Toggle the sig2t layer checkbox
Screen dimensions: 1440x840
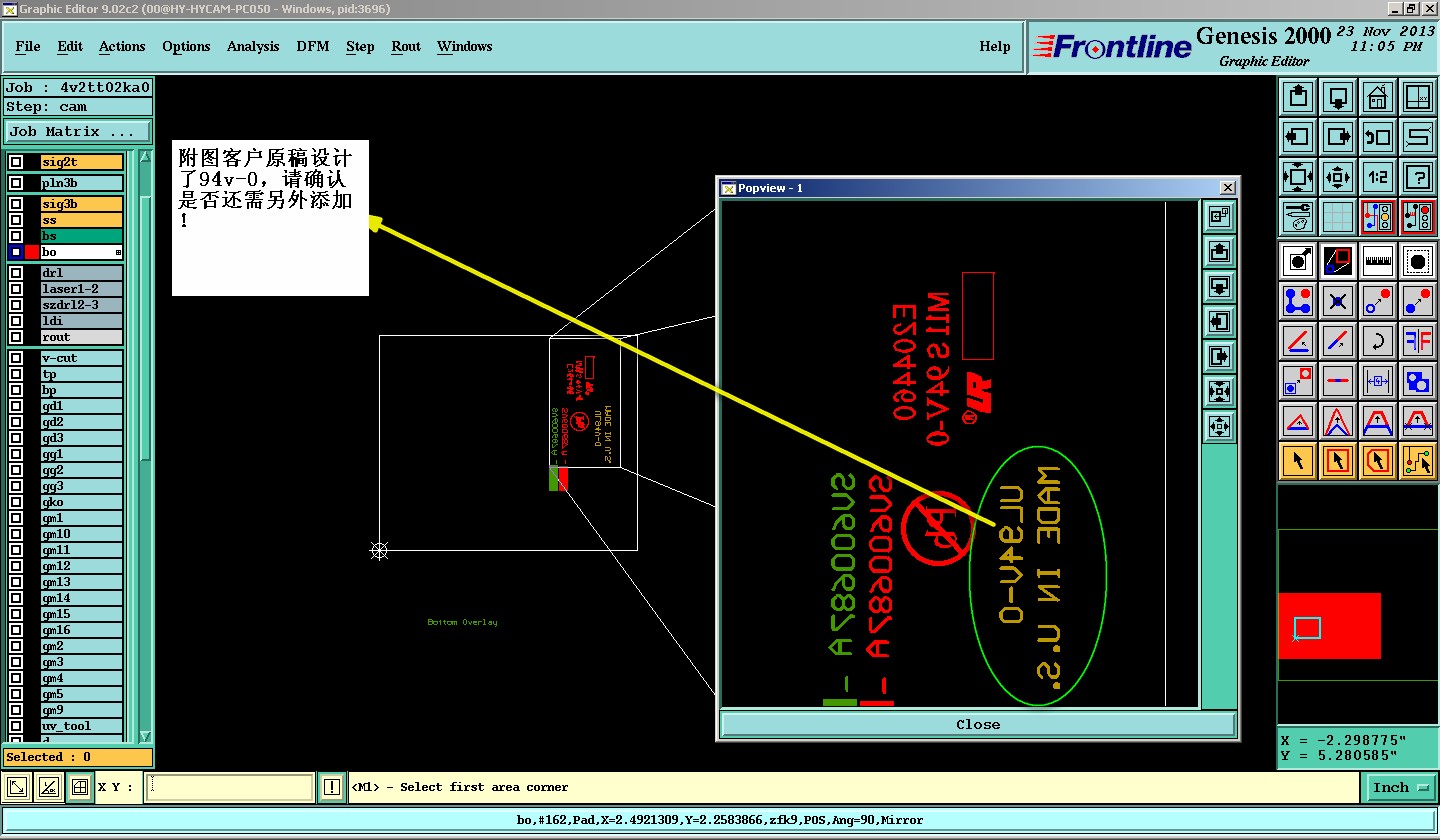click(x=16, y=162)
